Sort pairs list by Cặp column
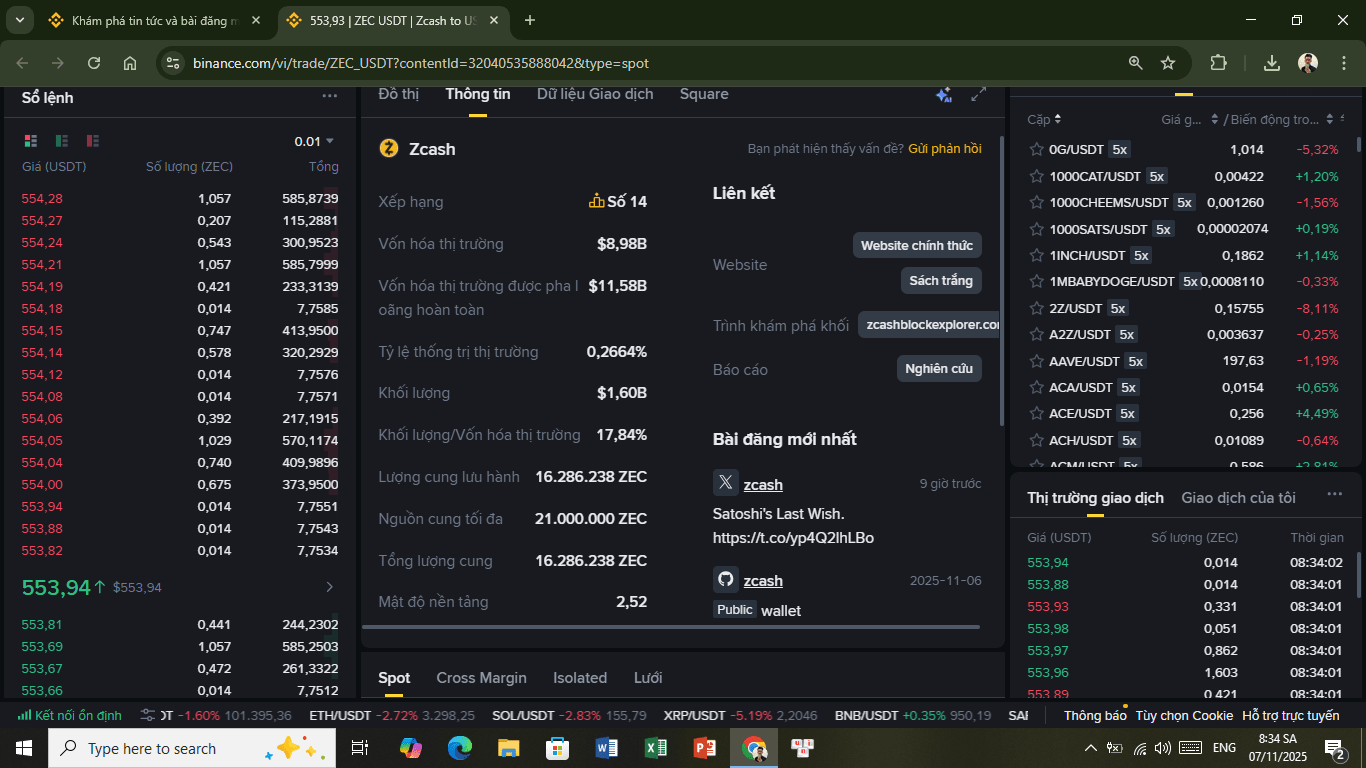The image size is (1366, 768). tap(1044, 119)
